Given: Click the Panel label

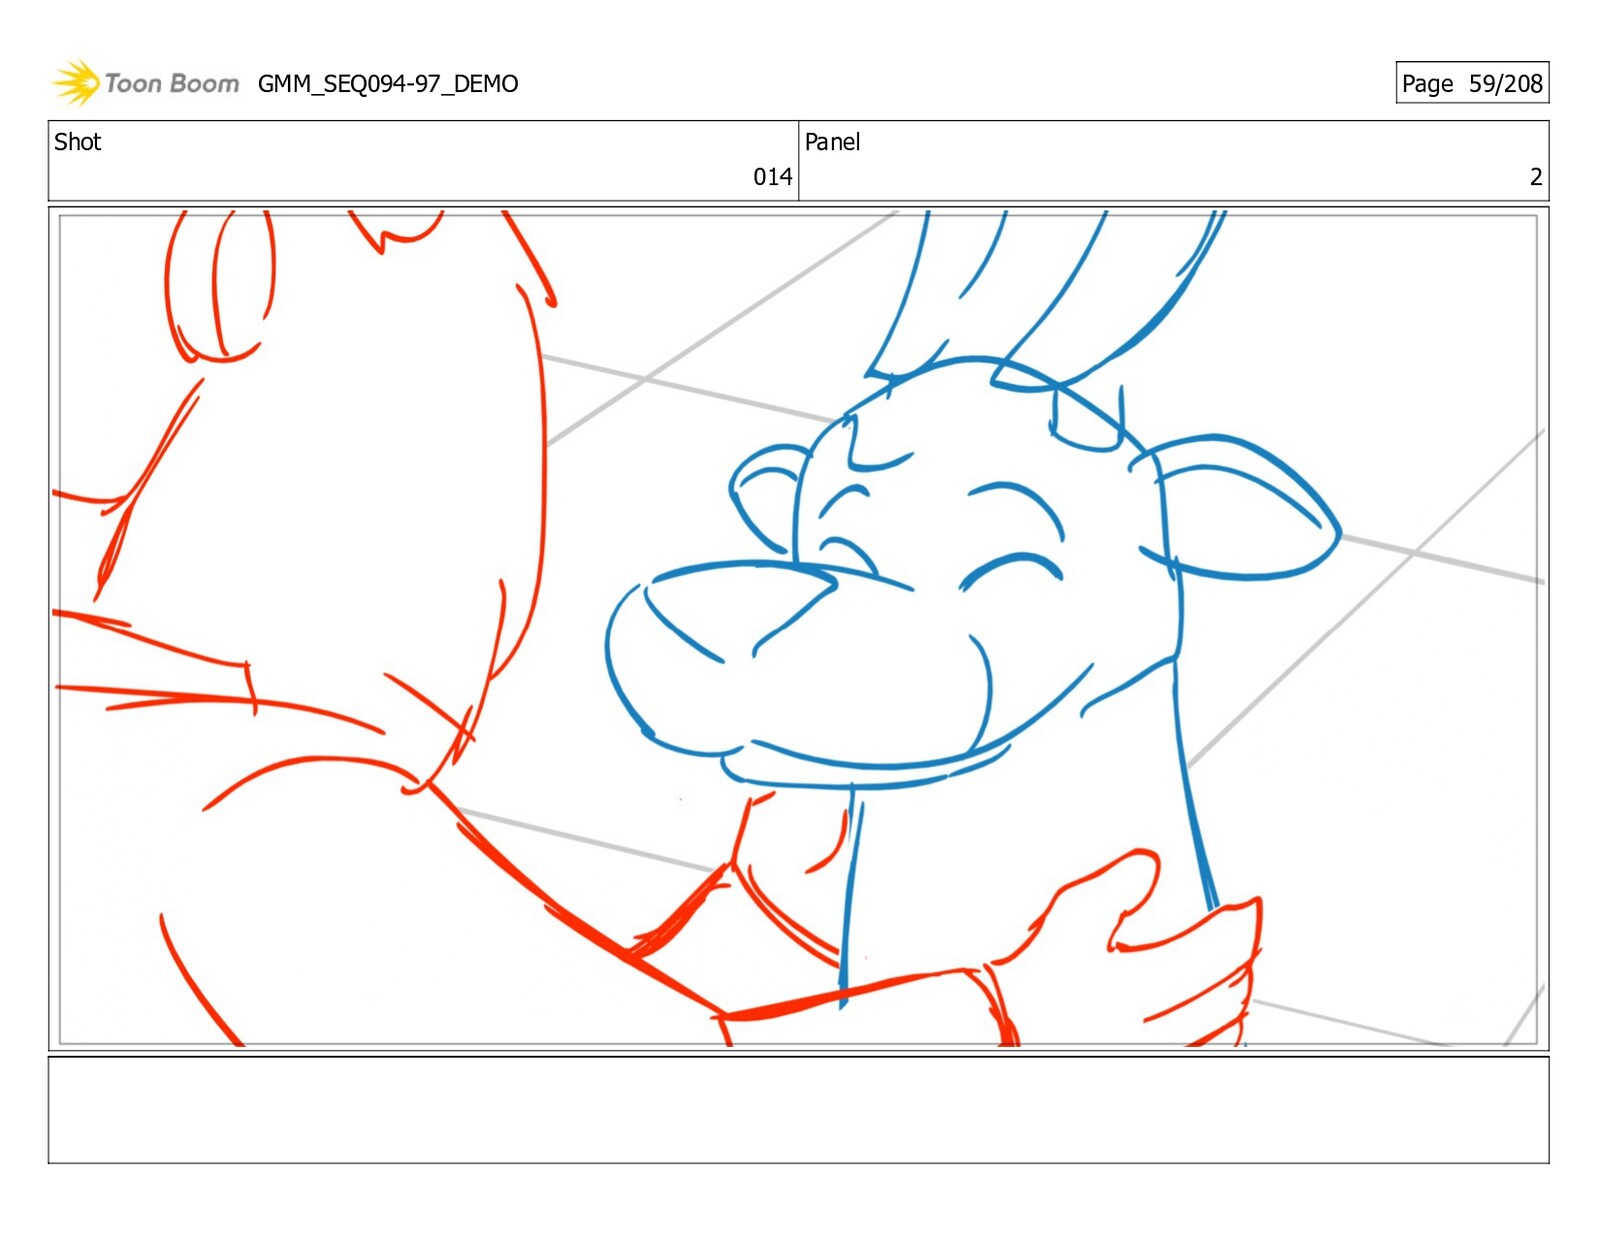Looking at the screenshot, I should [x=832, y=142].
